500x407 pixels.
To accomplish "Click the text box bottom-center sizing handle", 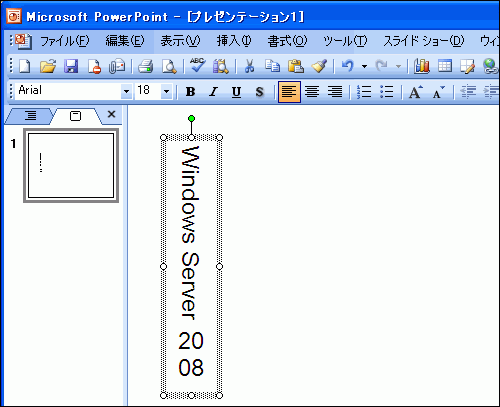I will pyautogui.click(x=191, y=395).
